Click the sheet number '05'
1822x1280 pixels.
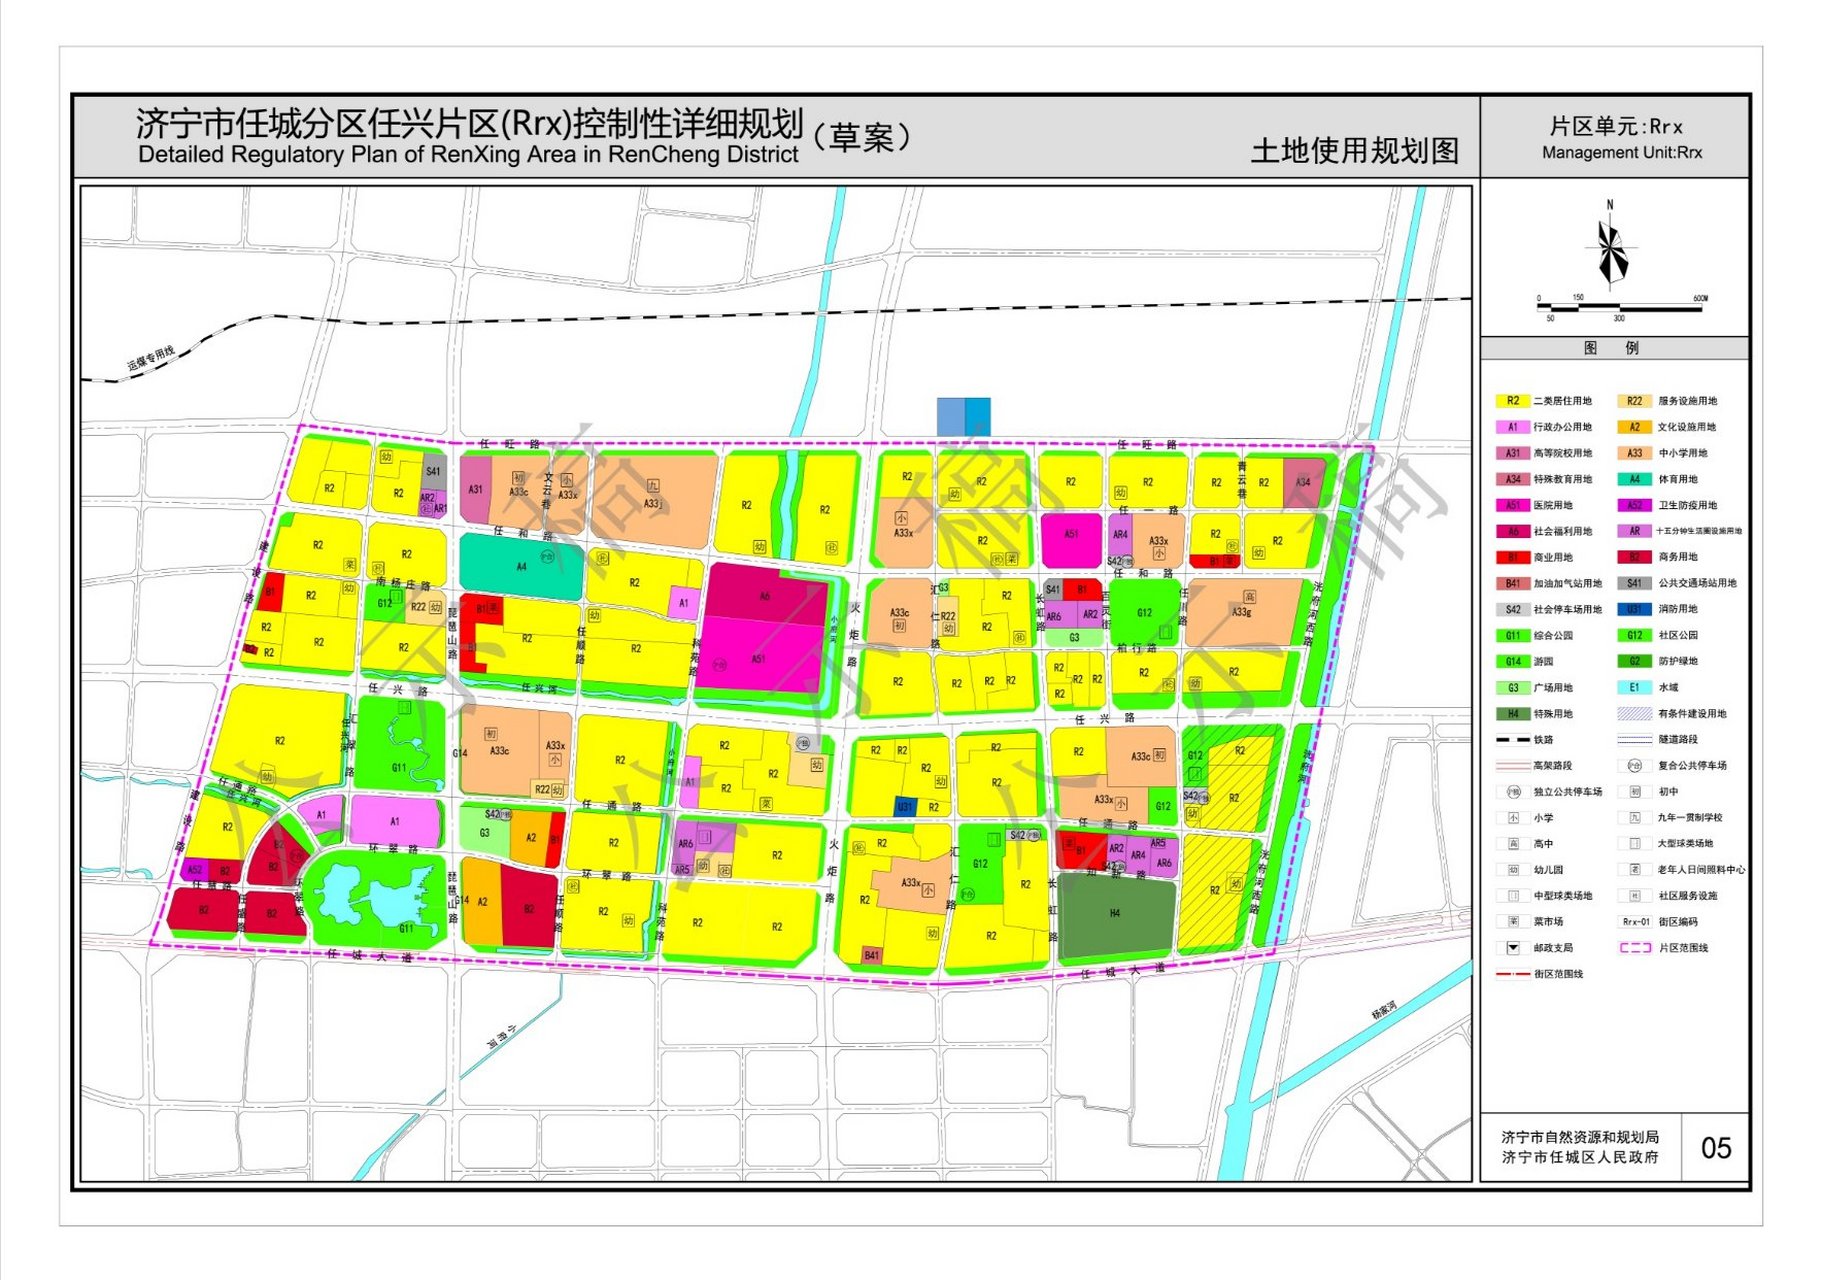pyautogui.click(x=1716, y=1148)
